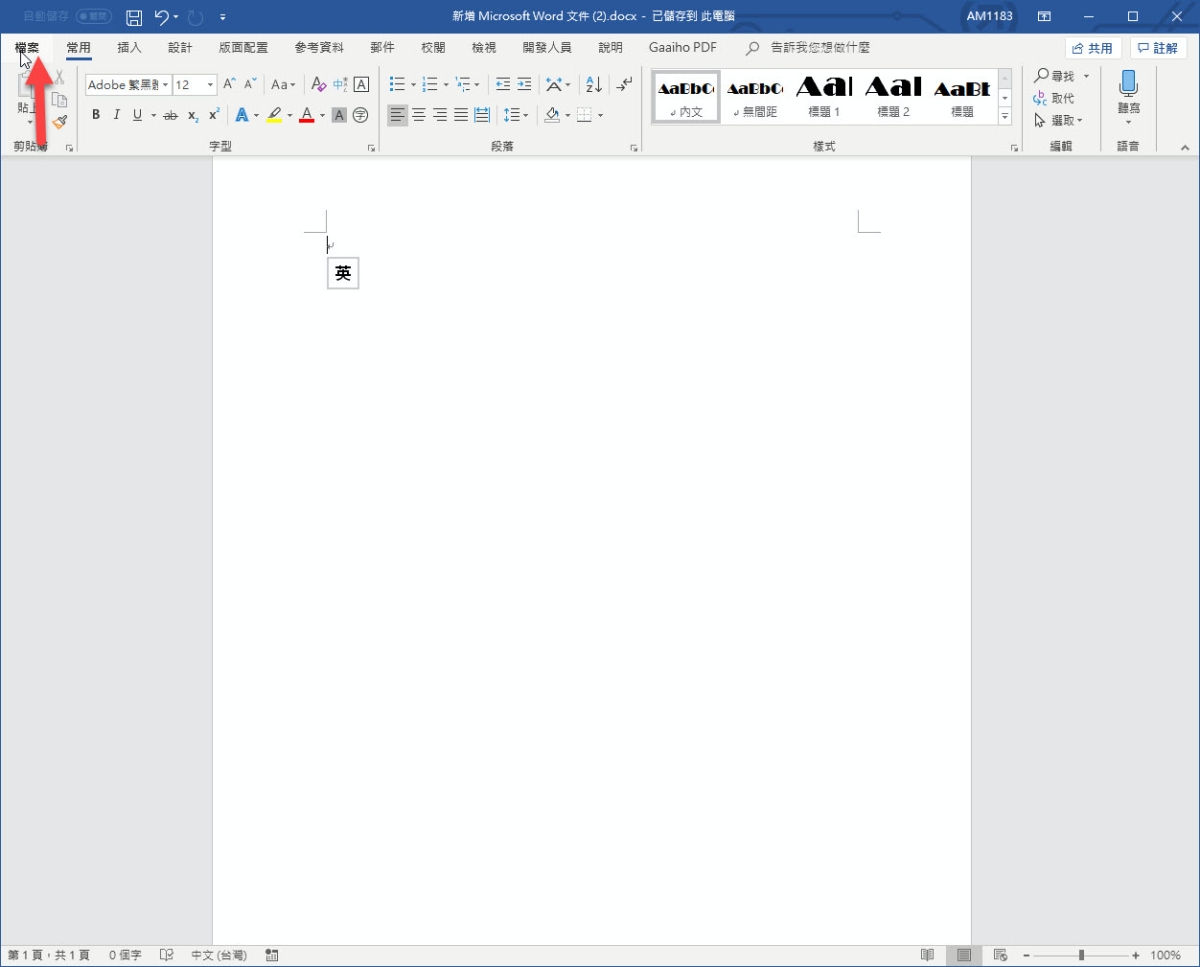This screenshot has width=1200, height=967.
Task: Switch to Print Layout view in status bar
Action: [x=964, y=955]
